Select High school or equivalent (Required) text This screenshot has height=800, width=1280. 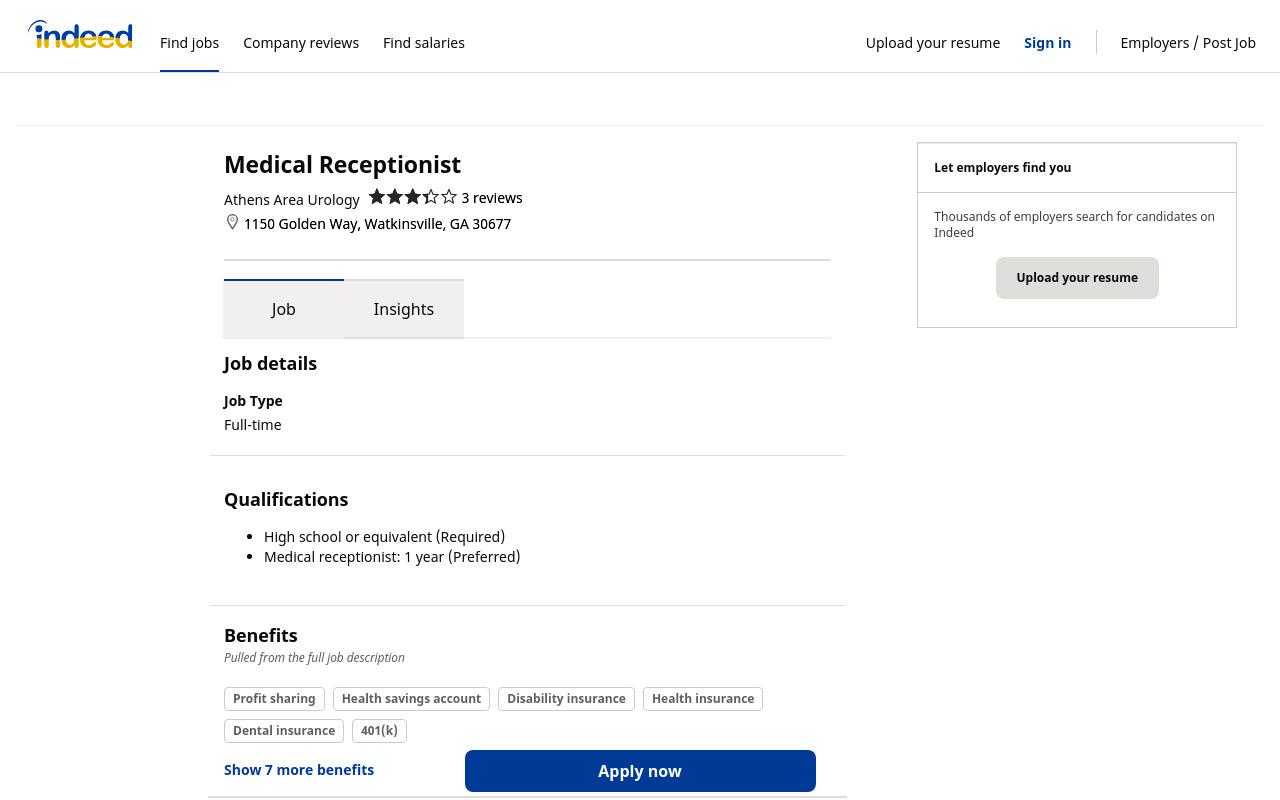384,537
